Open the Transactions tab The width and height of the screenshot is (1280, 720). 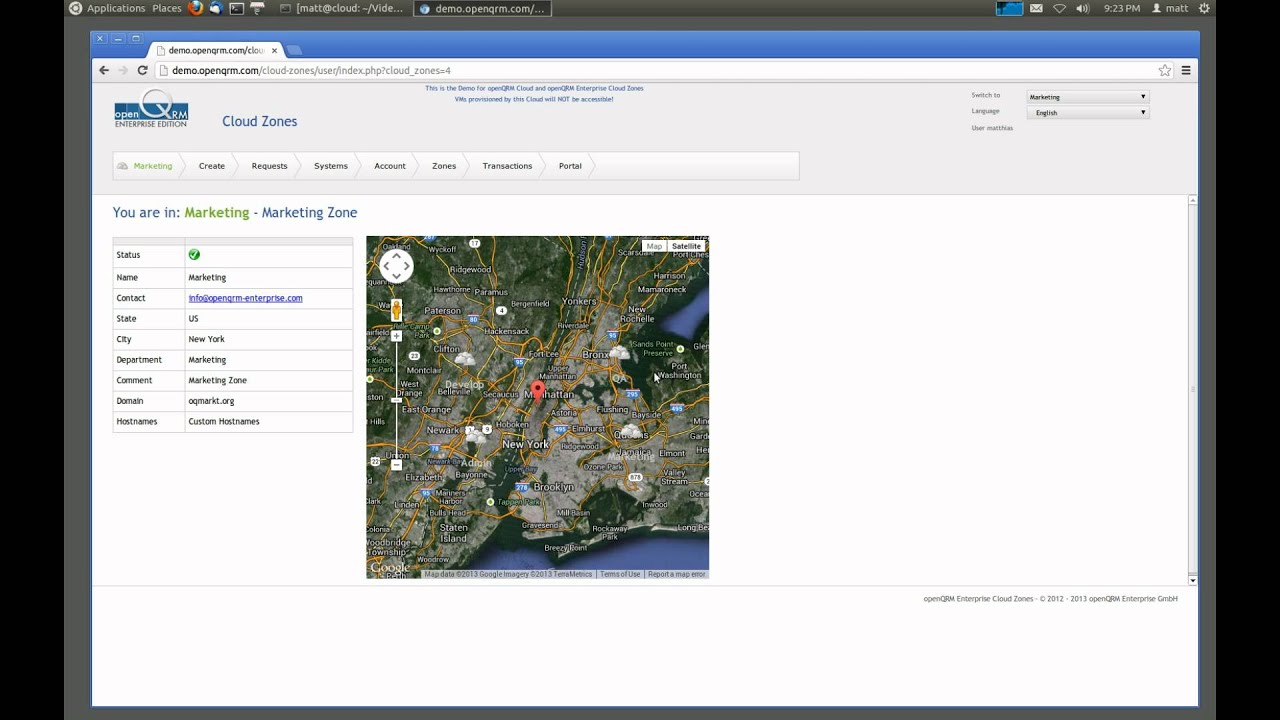pyautogui.click(x=507, y=166)
